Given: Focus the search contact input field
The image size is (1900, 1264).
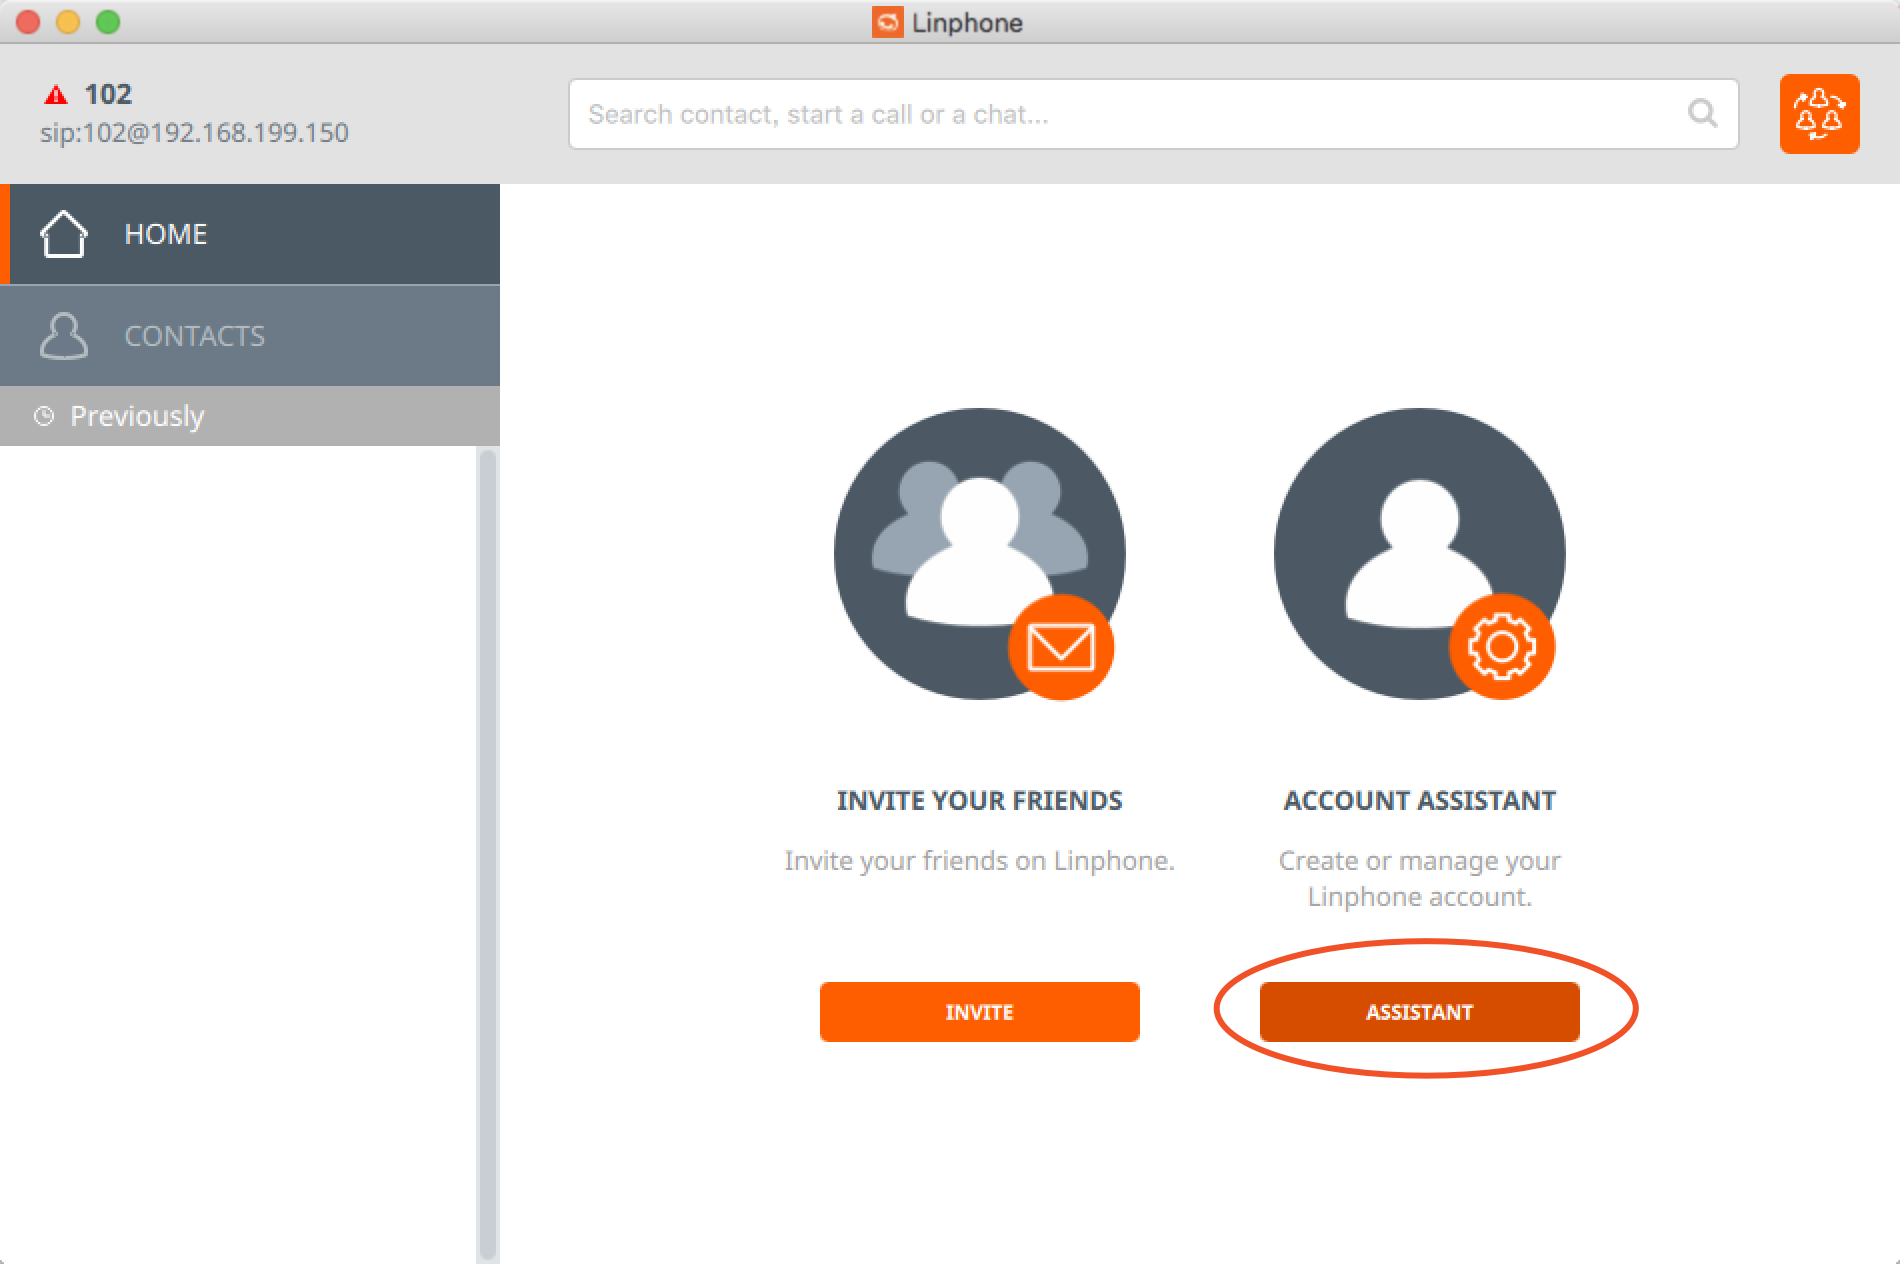Looking at the screenshot, I should (x=1153, y=114).
